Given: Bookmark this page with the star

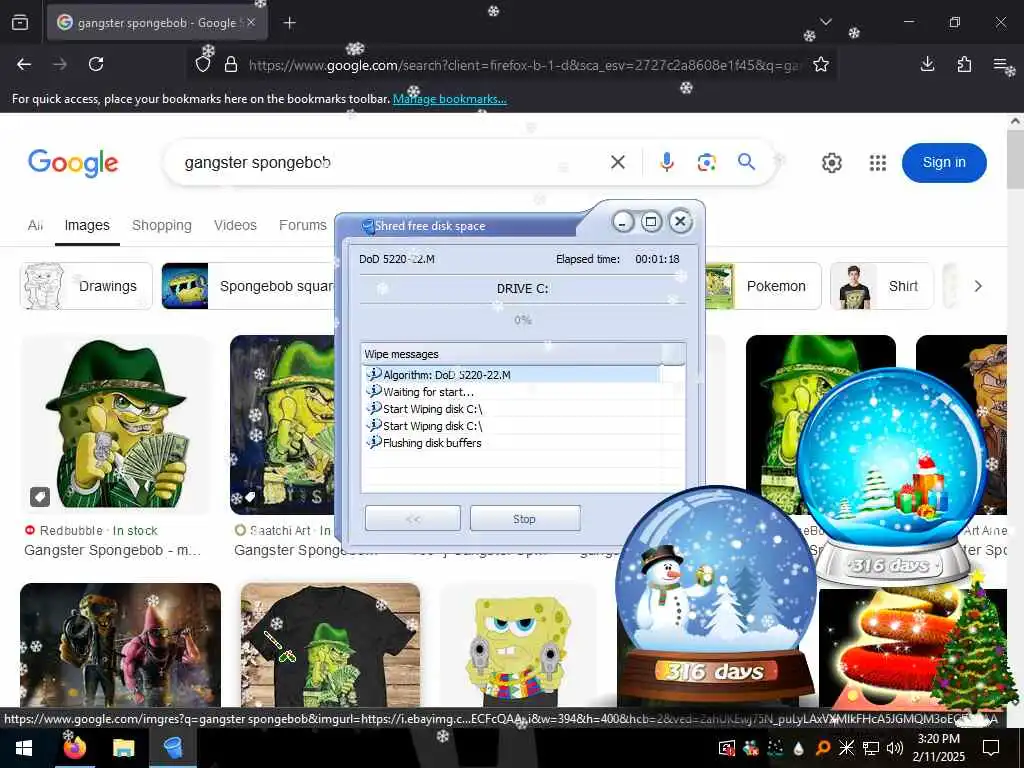Looking at the screenshot, I should 821,64.
